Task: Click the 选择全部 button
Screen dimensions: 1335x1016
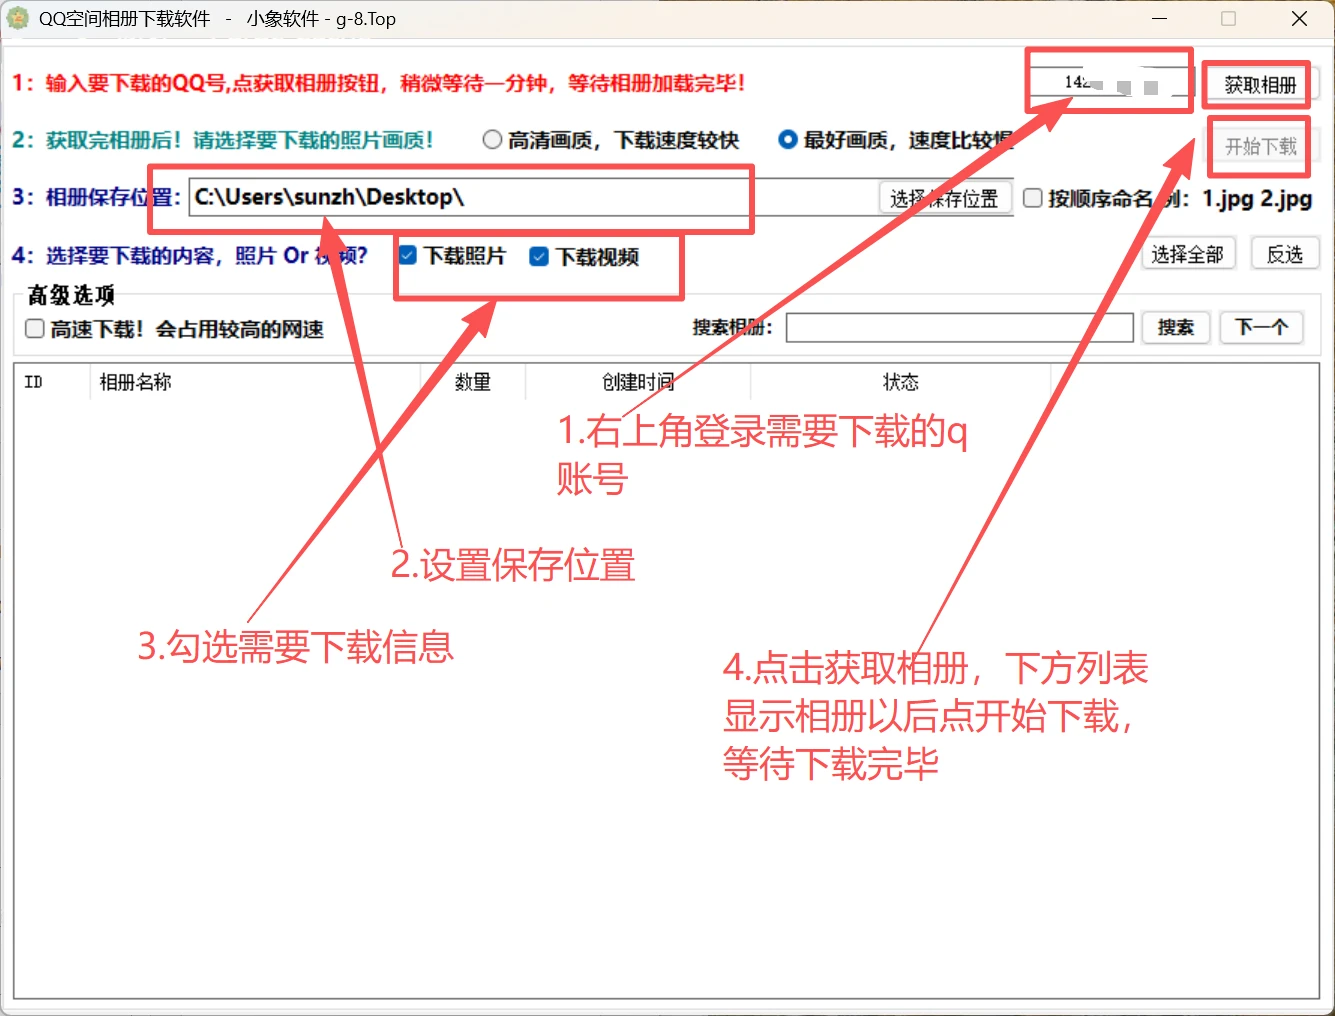Action: (1188, 254)
